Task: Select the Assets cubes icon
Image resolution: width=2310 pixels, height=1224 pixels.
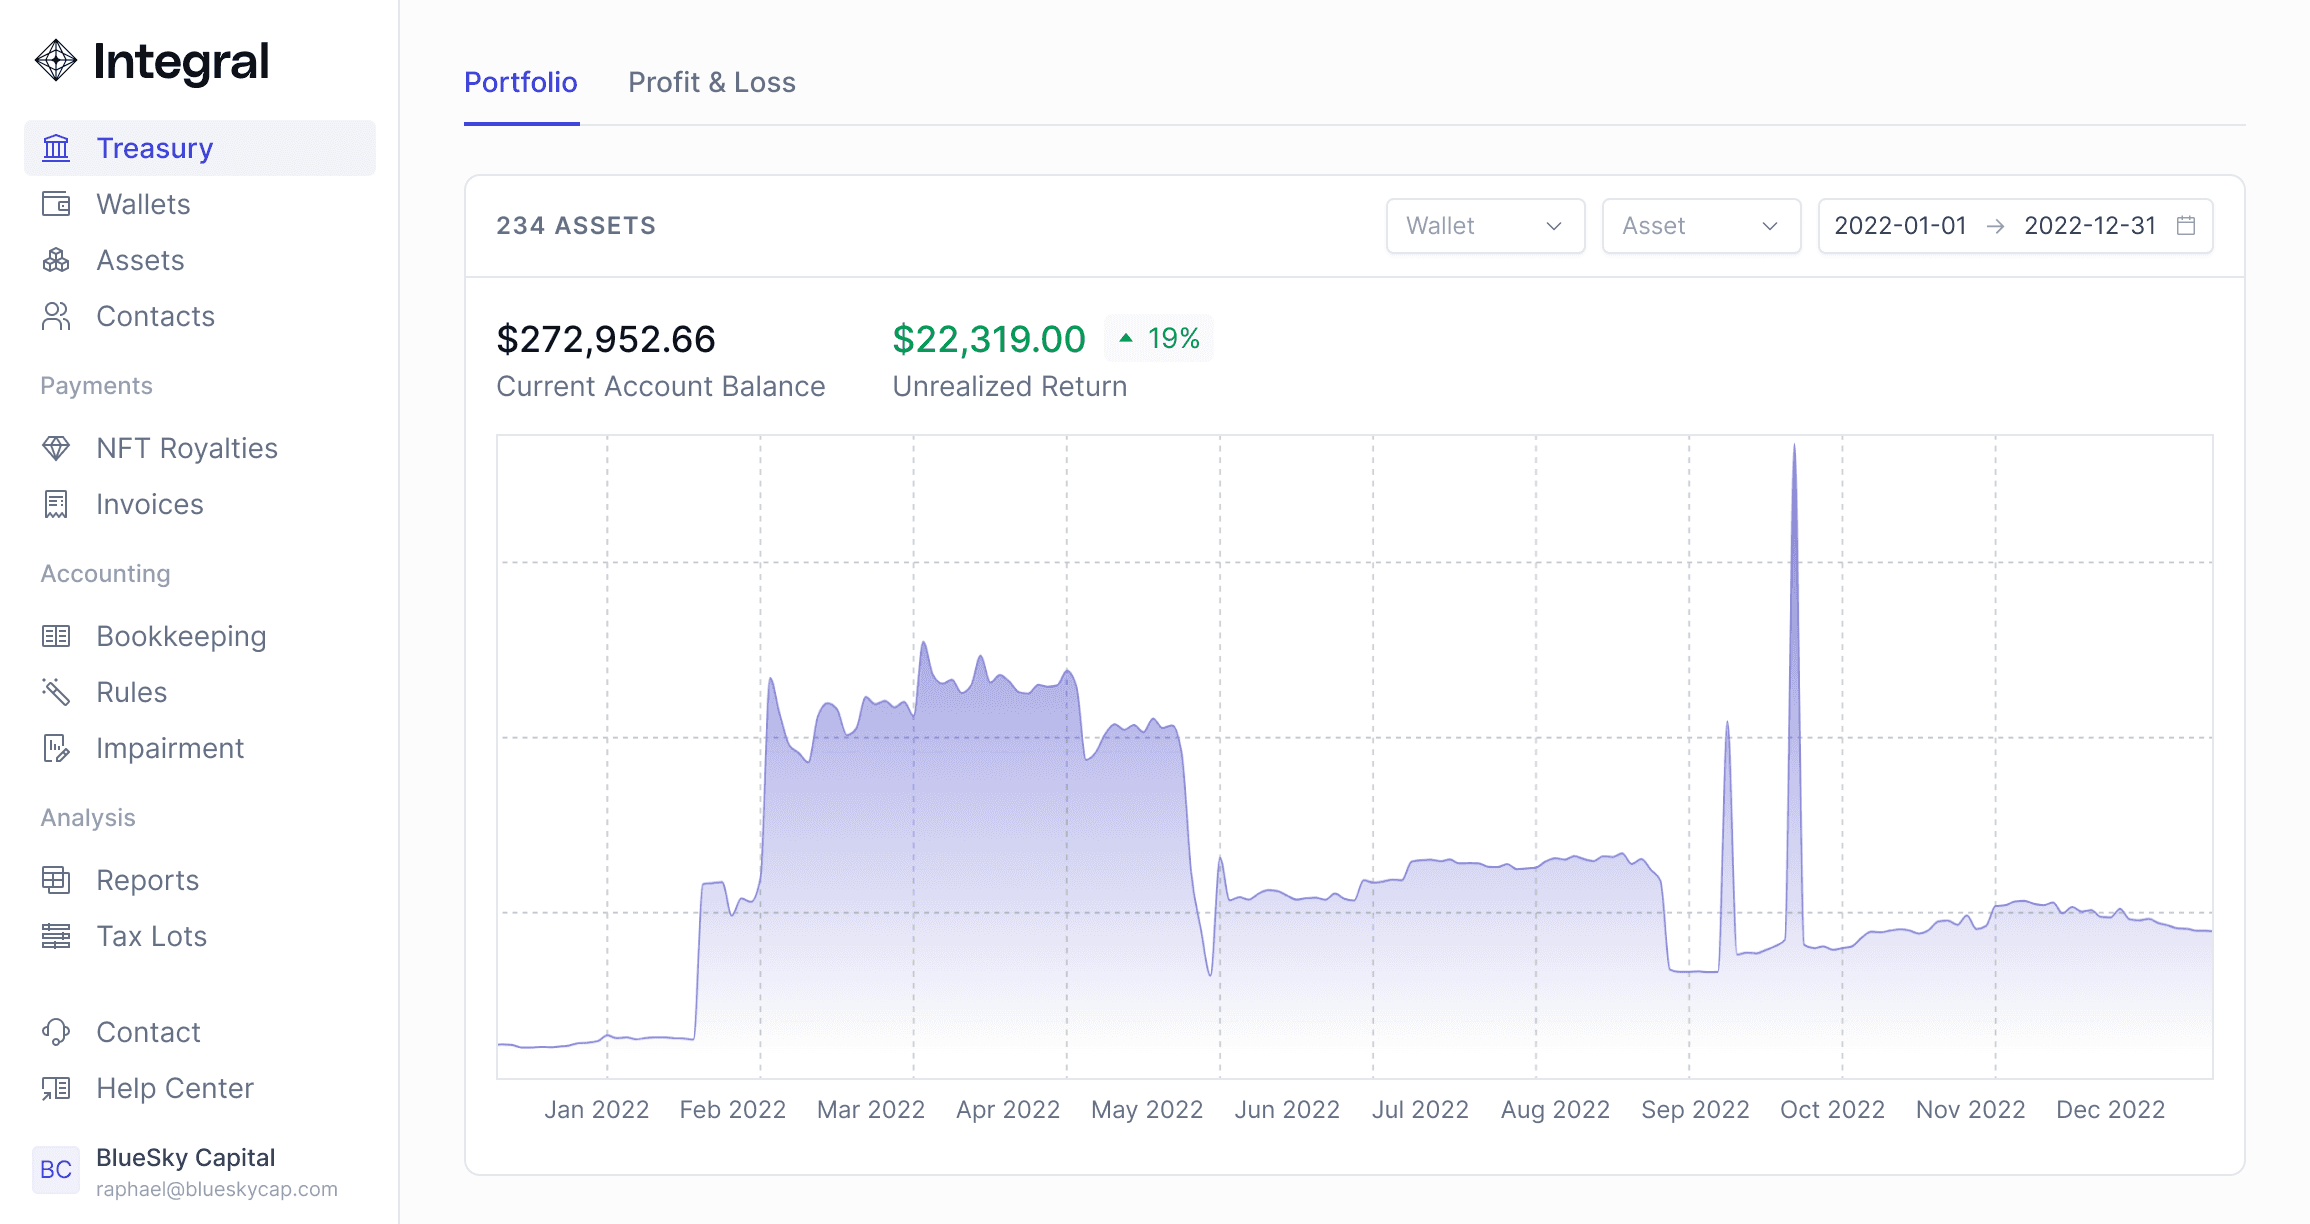Action: pyautogui.click(x=56, y=260)
